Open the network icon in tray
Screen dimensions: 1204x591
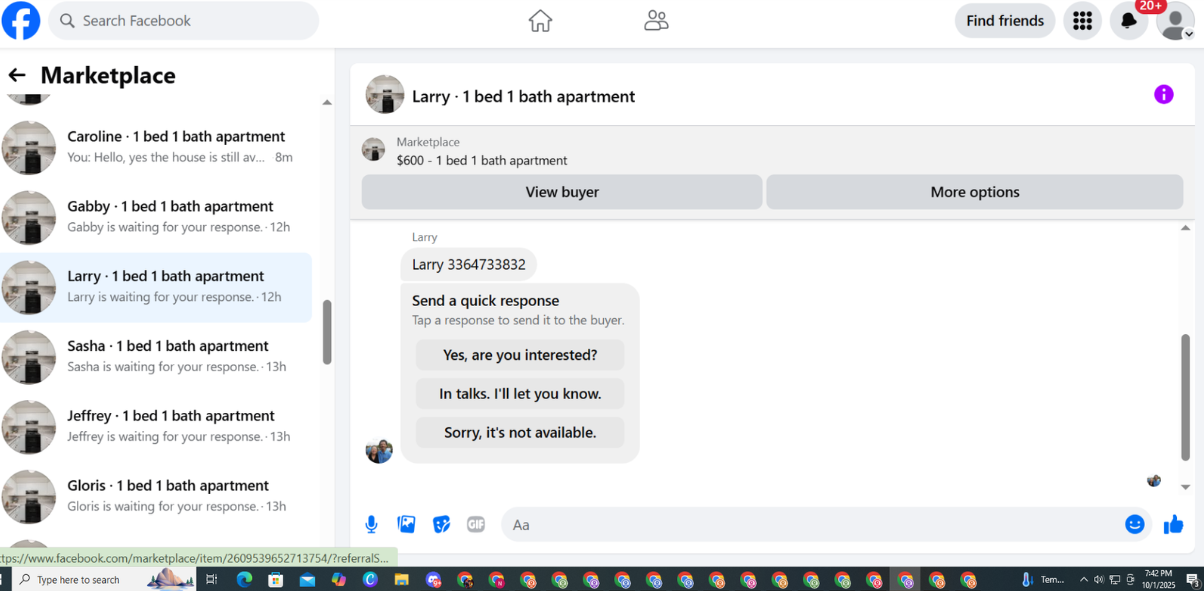click(x=1115, y=580)
